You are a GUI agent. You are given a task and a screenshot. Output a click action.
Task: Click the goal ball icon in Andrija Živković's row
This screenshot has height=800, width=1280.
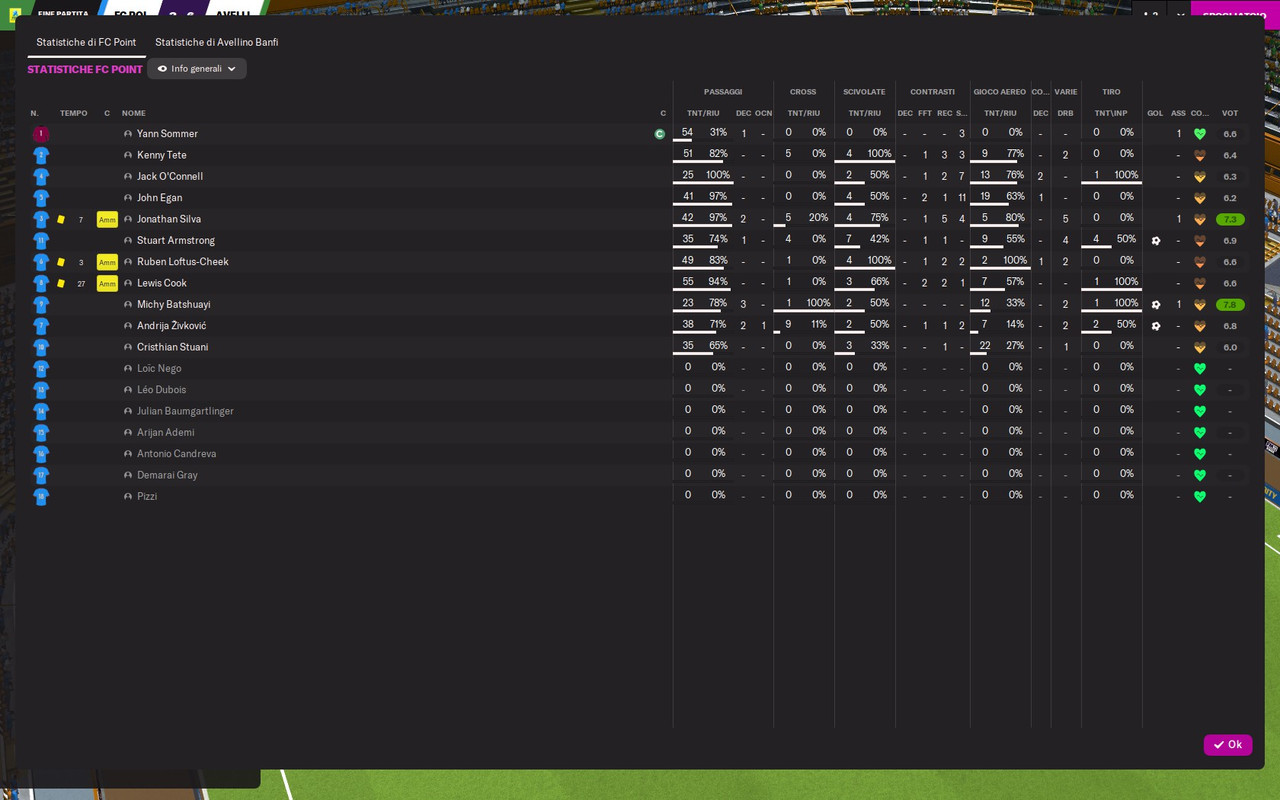pyautogui.click(x=1156, y=326)
